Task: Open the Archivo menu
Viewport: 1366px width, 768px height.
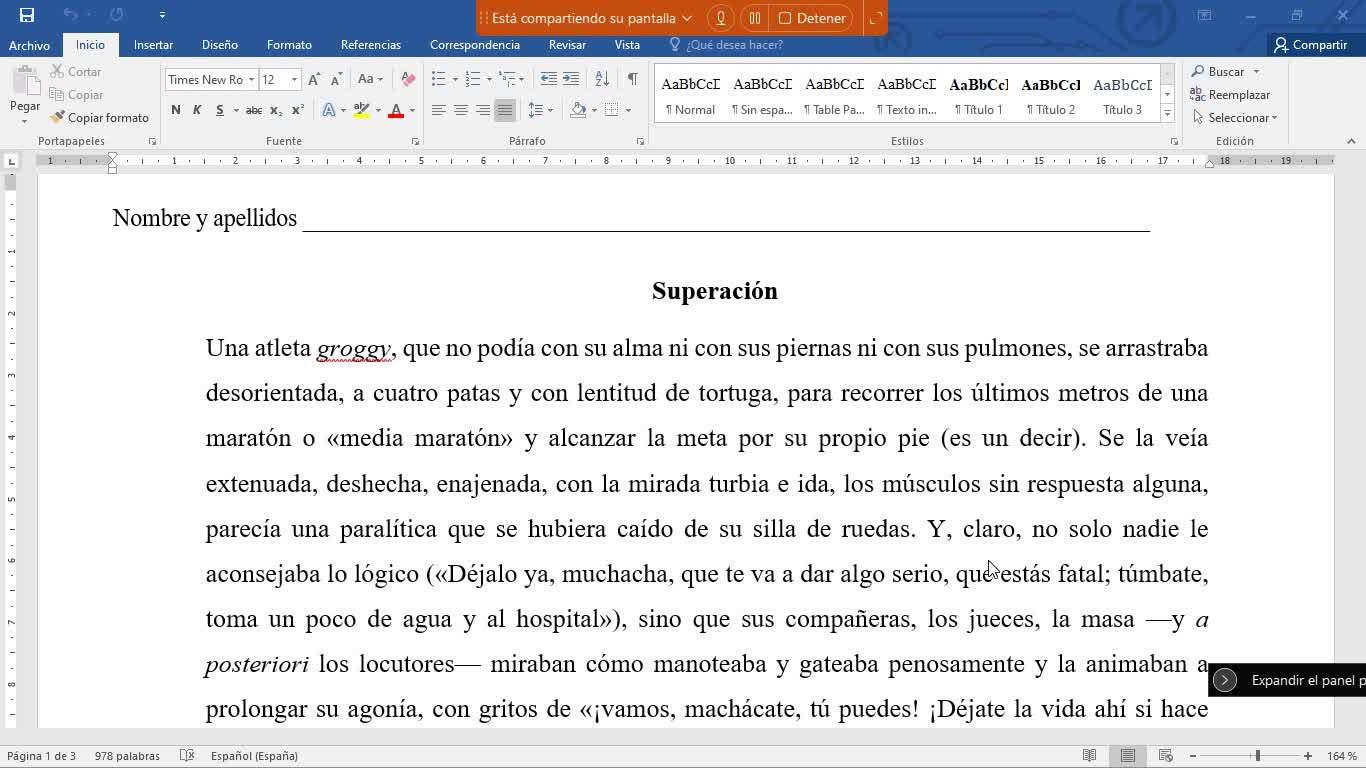Action: (29, 45)
